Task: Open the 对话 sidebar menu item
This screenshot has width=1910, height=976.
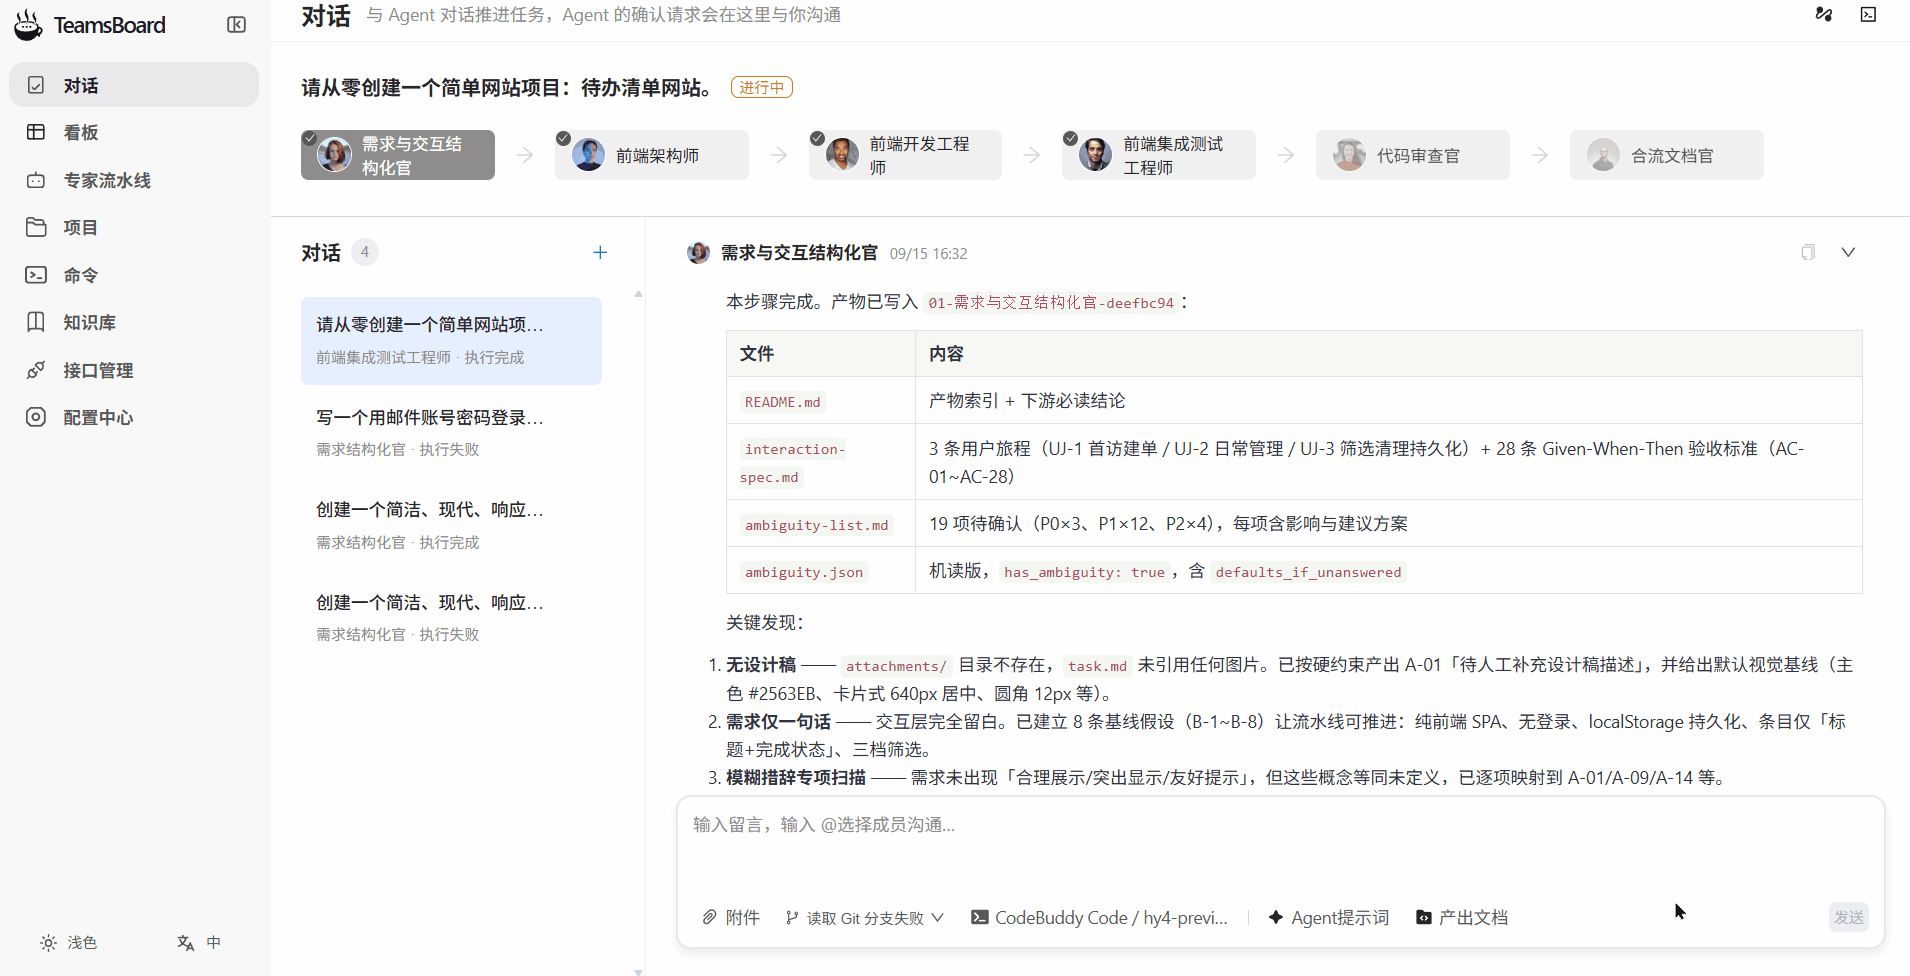Action: click(x=134, y=85)
